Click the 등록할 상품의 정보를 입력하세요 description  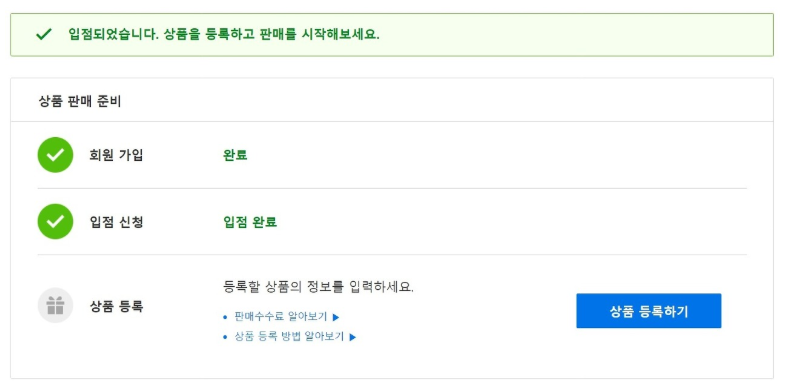pyautogui.click(x=318, y=287)
